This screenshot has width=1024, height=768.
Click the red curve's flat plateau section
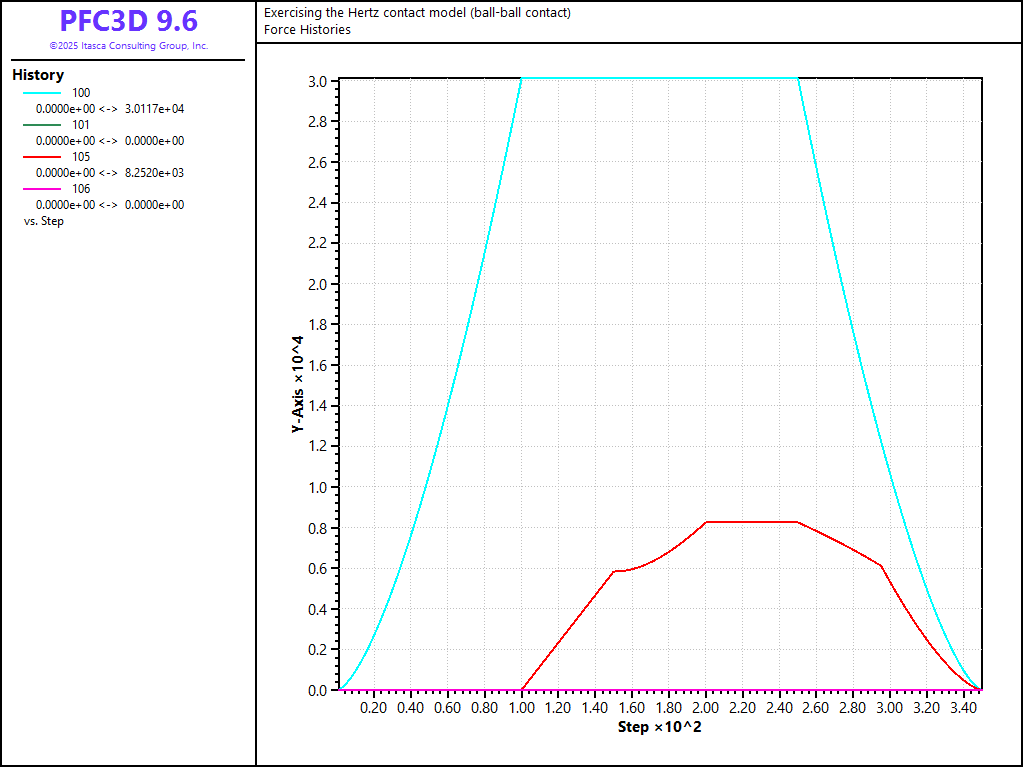pyautogui.click(x=751, y=522)
